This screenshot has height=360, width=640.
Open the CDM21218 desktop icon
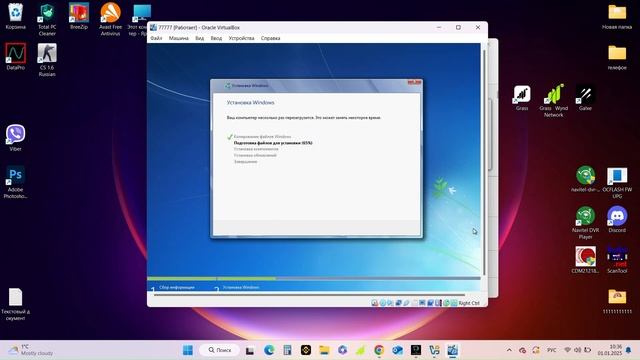click(x=585, y=260)
